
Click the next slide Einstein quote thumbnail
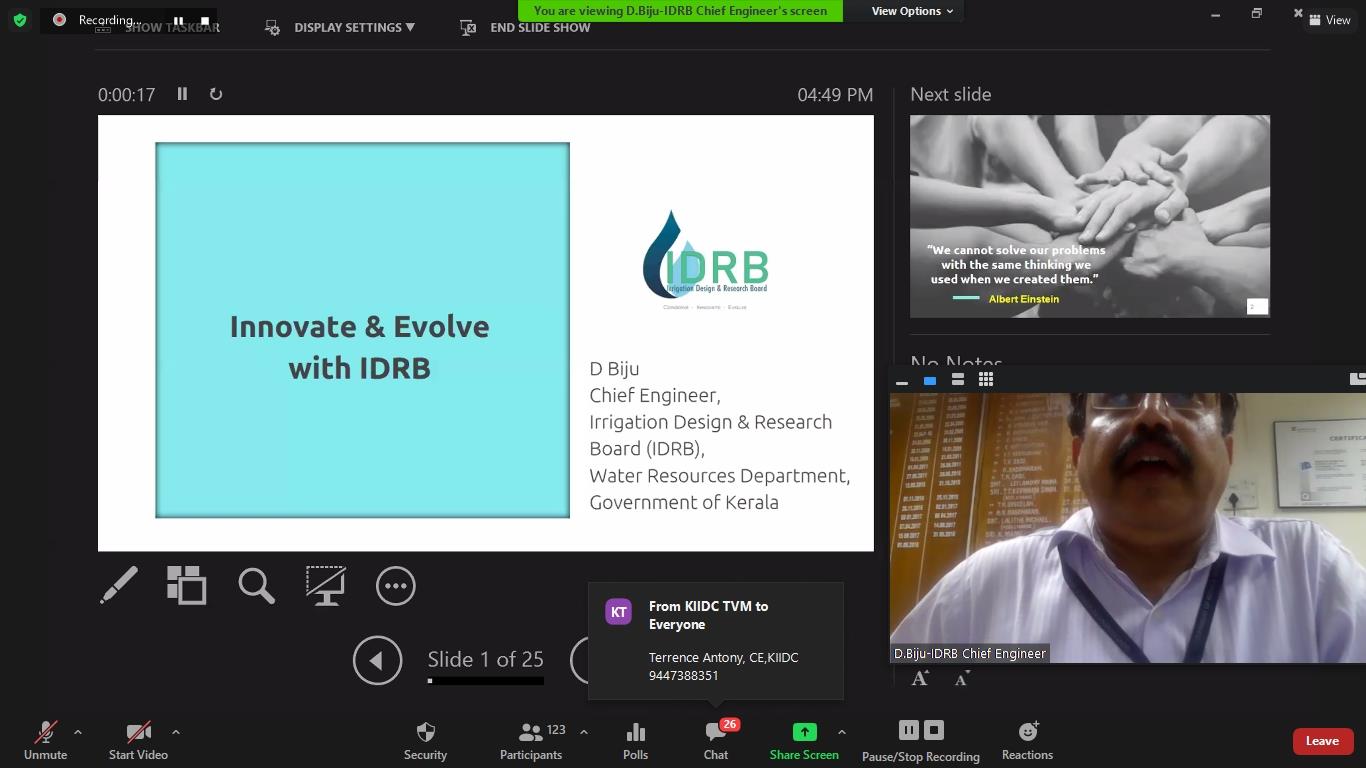point(1089,216)
